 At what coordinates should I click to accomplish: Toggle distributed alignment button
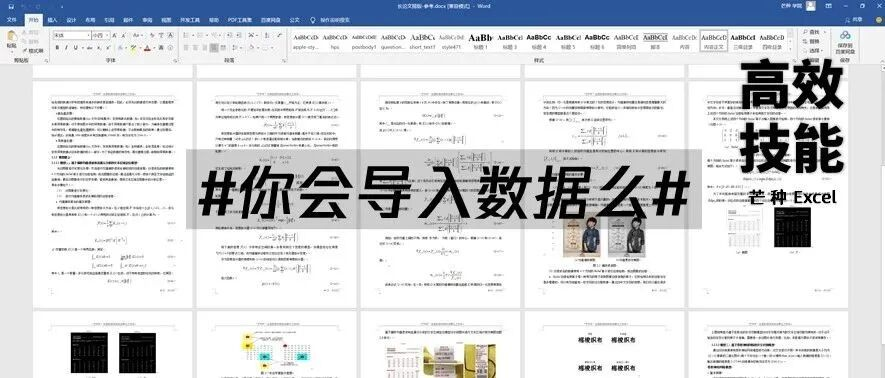click(x=223, y=47)
